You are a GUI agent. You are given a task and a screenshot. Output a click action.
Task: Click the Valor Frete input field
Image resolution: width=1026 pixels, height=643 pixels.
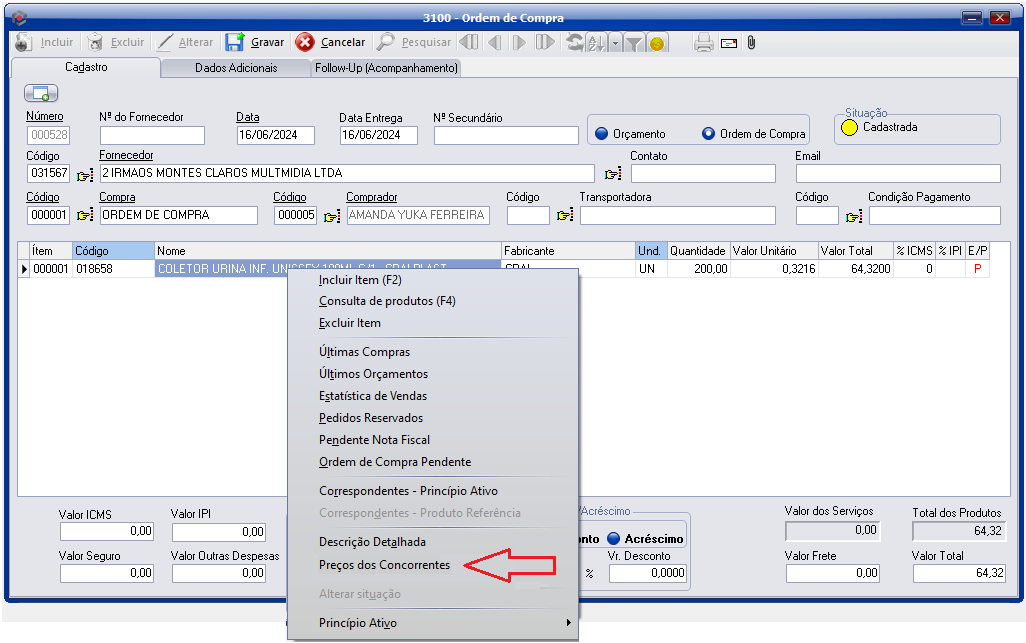832,573
